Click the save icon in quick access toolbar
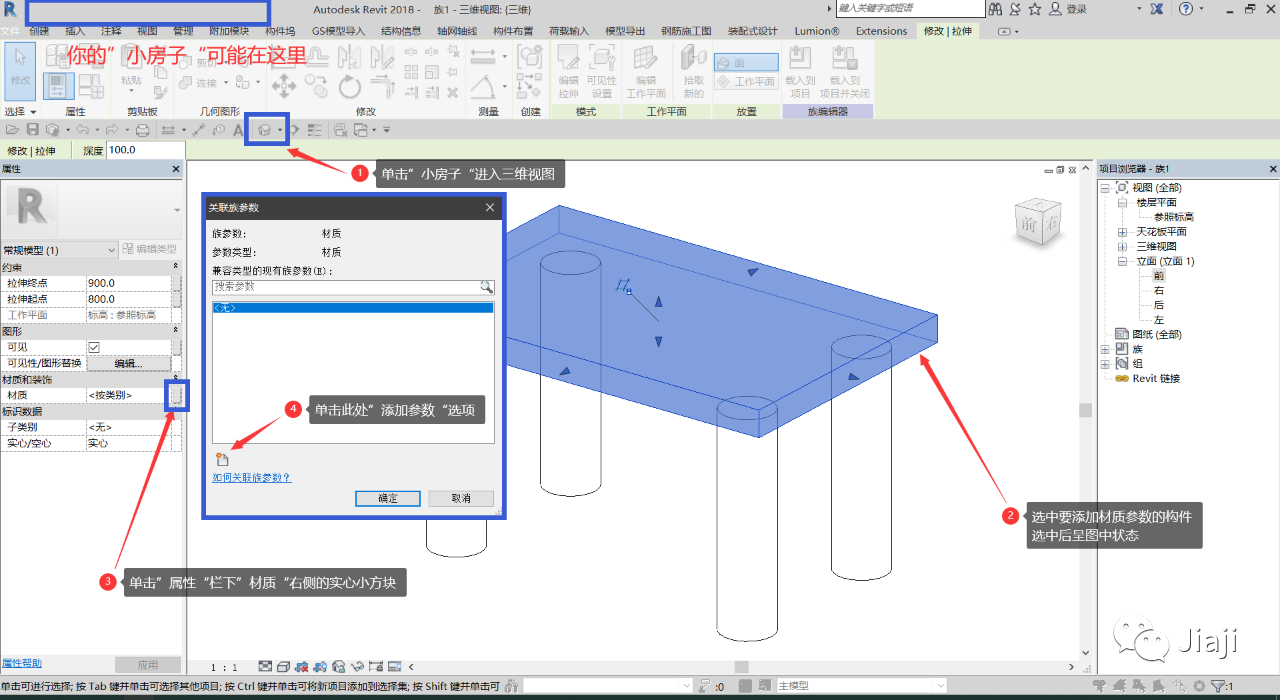 [33, 130]
